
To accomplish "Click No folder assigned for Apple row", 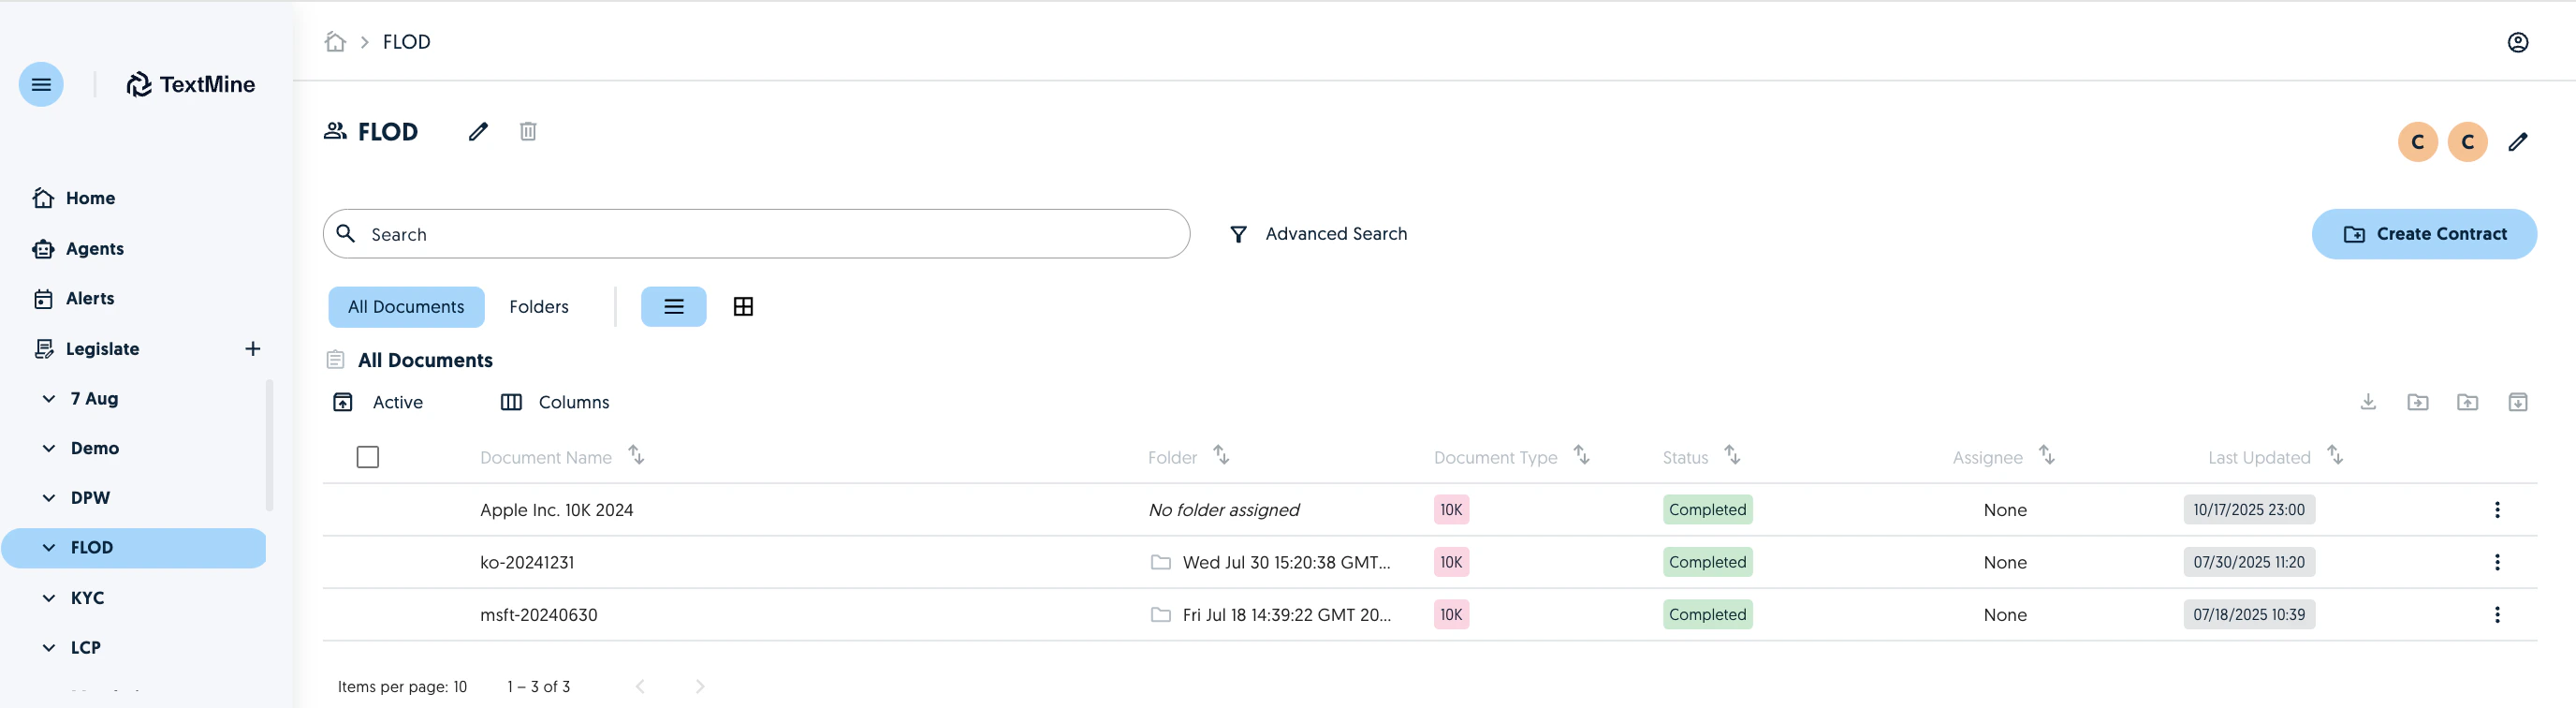I will [1224, 510].
